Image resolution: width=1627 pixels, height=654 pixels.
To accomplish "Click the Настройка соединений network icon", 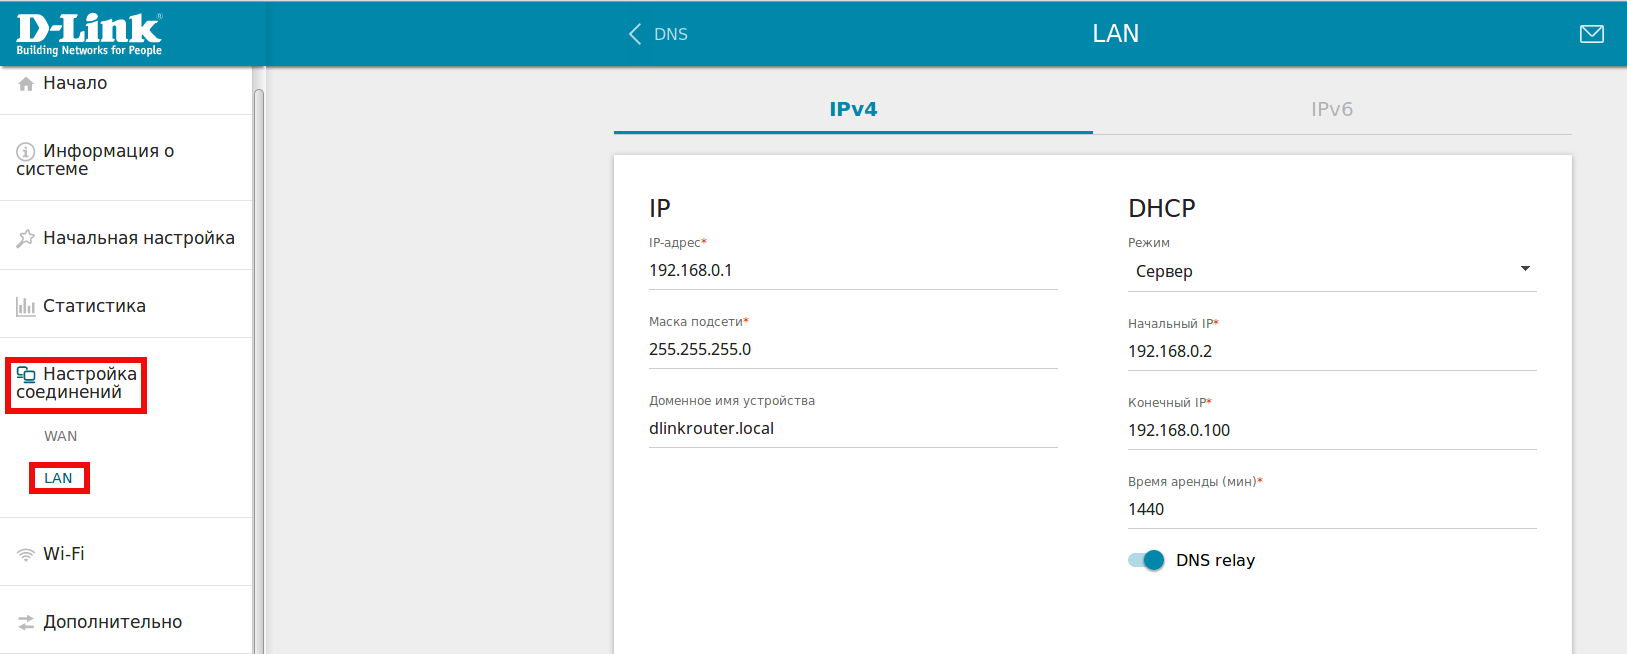I will click(x=26, y=375).
